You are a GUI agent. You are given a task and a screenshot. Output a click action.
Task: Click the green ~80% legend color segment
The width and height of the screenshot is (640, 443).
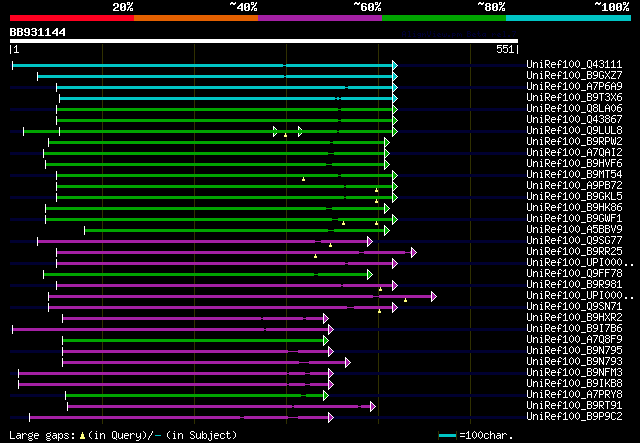point(444,18)
